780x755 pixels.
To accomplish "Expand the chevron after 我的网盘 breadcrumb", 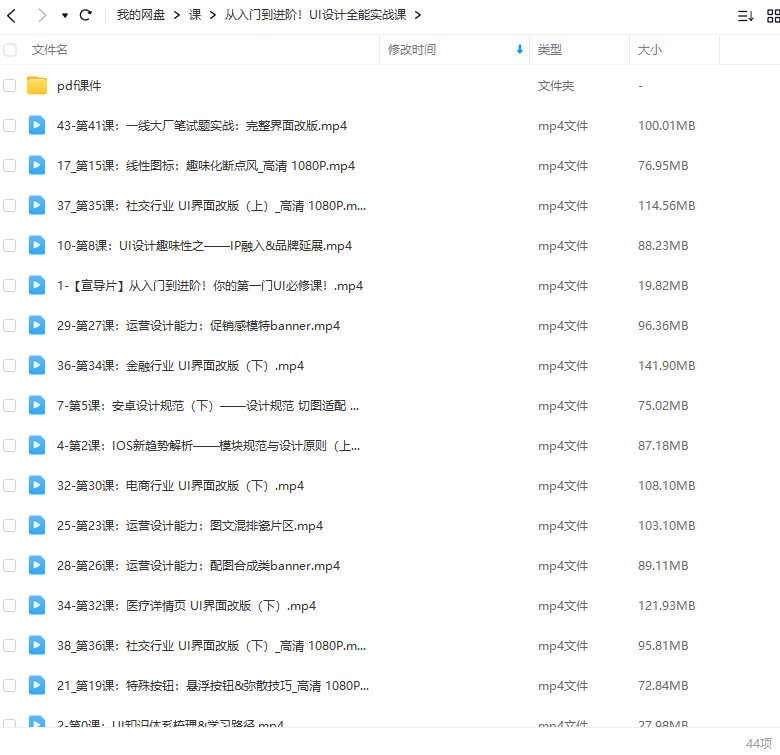I will pos(176,15).
